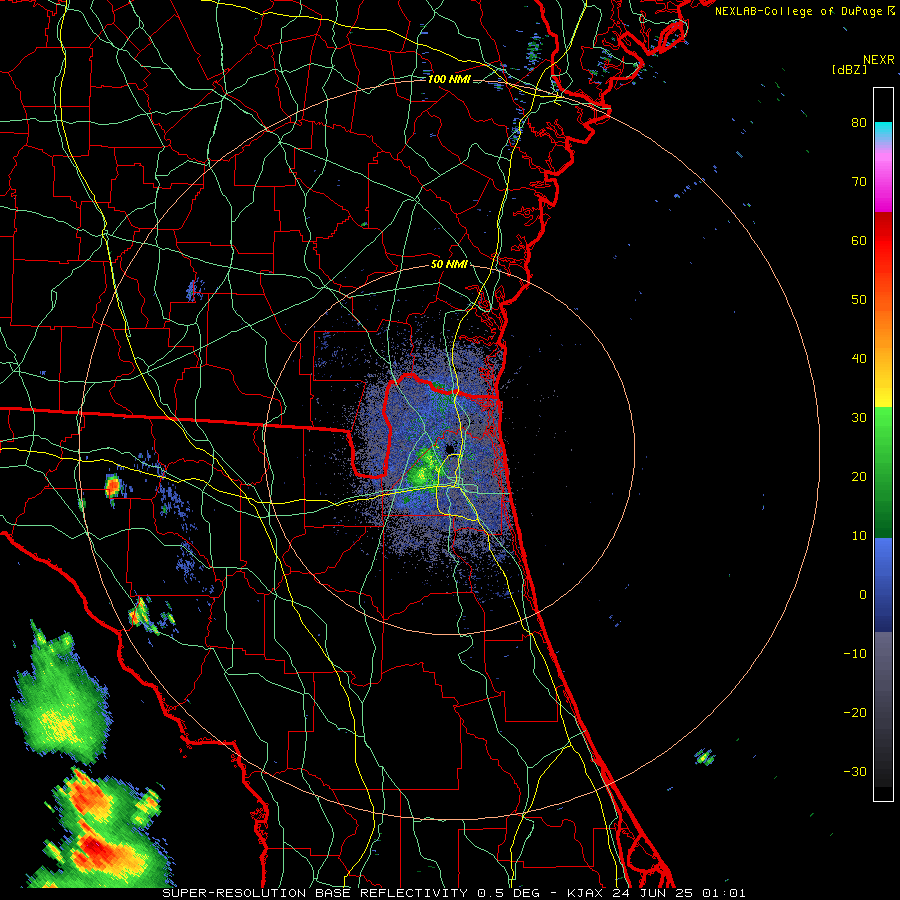The width and height of the screenshot is (900, 900).
Task: Click the cyan segment of the color bar
Action: pyautogui.click(x=883, y=131)
